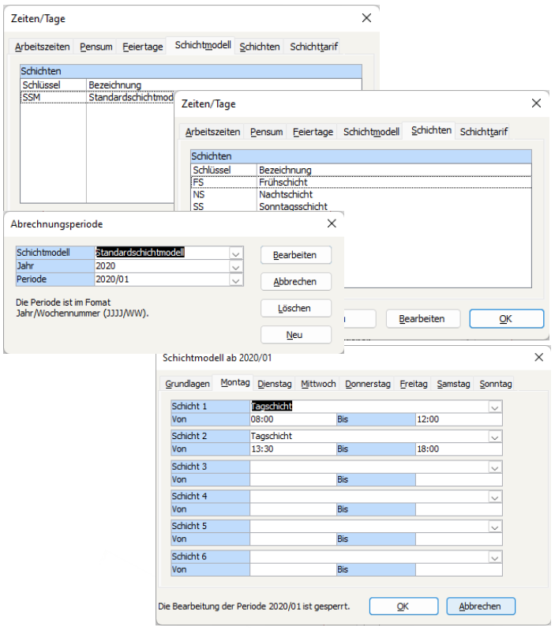The image size is (555, 631).
Task: Open Schichtmodell tab in front Zeiten/Tage window
Action: pos(371,132)
